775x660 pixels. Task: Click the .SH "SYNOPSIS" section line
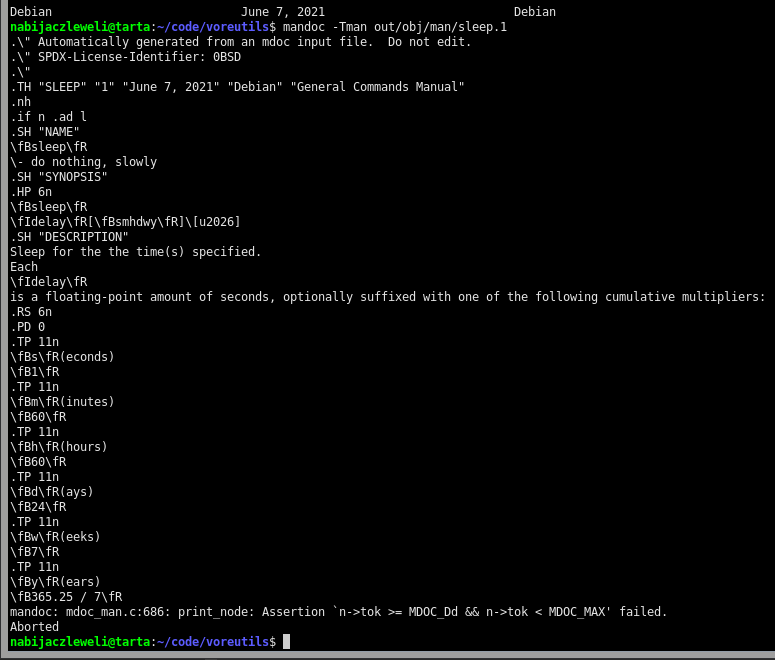59,177
